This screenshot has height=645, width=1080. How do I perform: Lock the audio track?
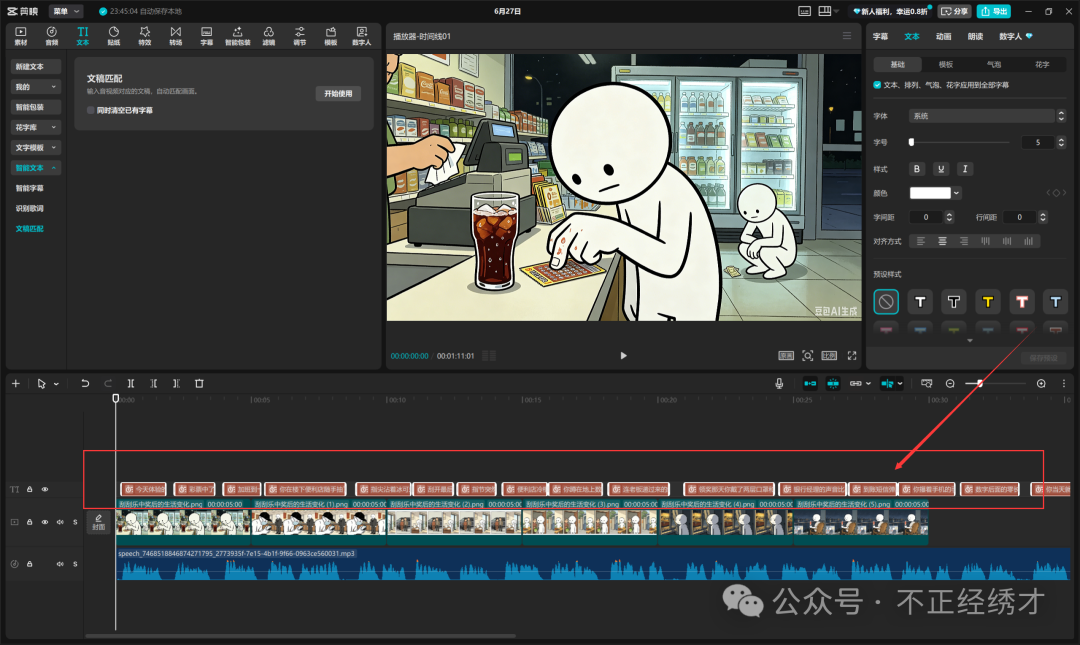coord(30,564)
